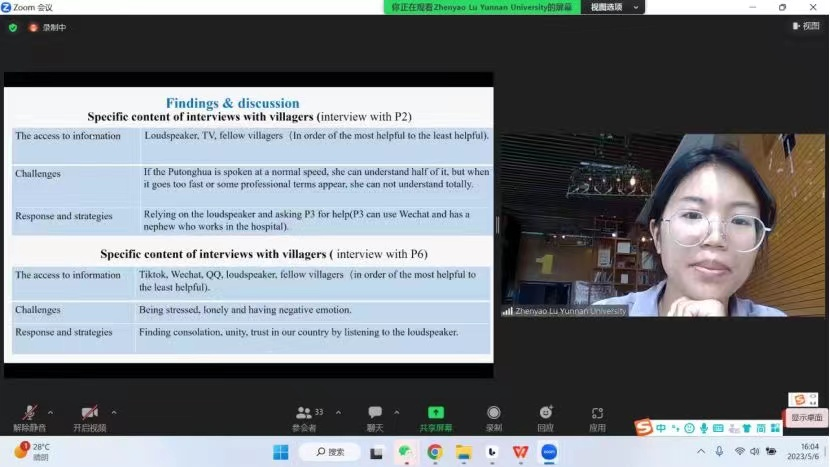Open Google Chrome from the taskbar

click(x=435, y=452)
